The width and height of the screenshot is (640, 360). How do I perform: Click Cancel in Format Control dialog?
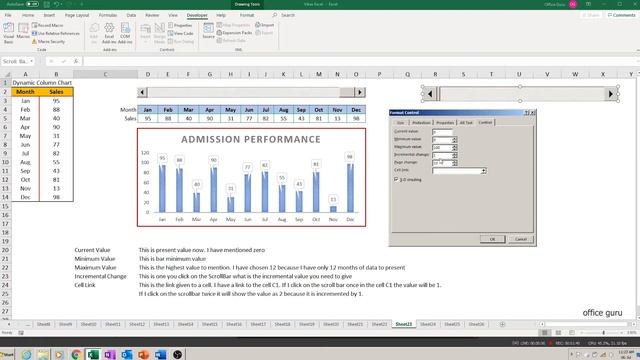click(x=521, y=239)
